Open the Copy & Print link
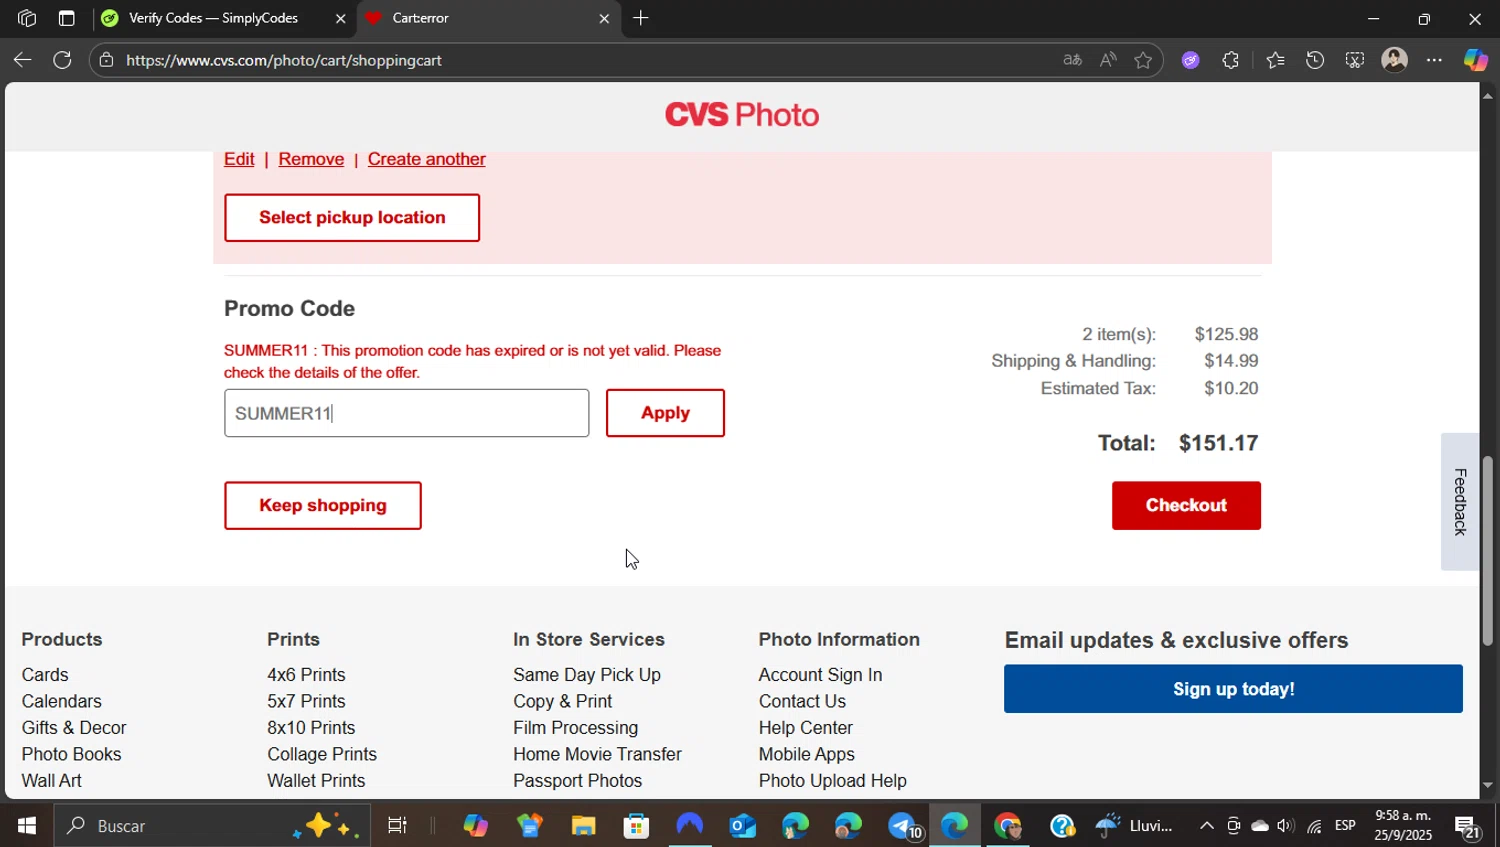The height and width of the screenshot is (847, 1500). click(x=563, y=701)
